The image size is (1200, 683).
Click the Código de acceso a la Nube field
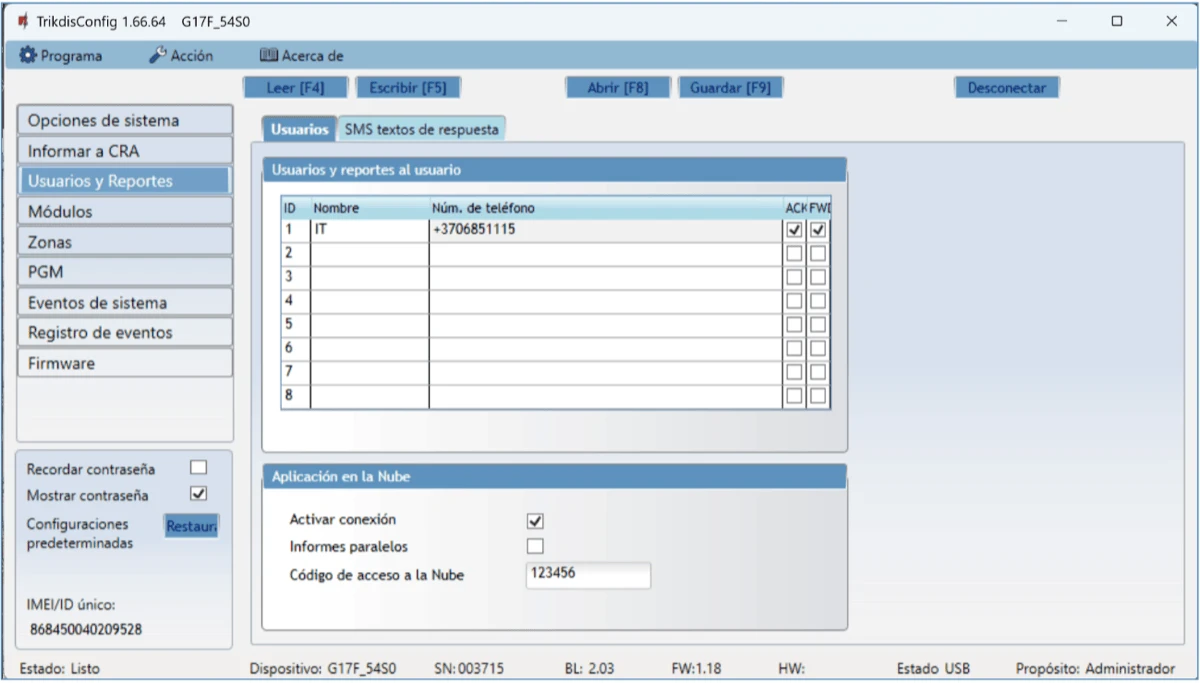(x=587, y=575)
